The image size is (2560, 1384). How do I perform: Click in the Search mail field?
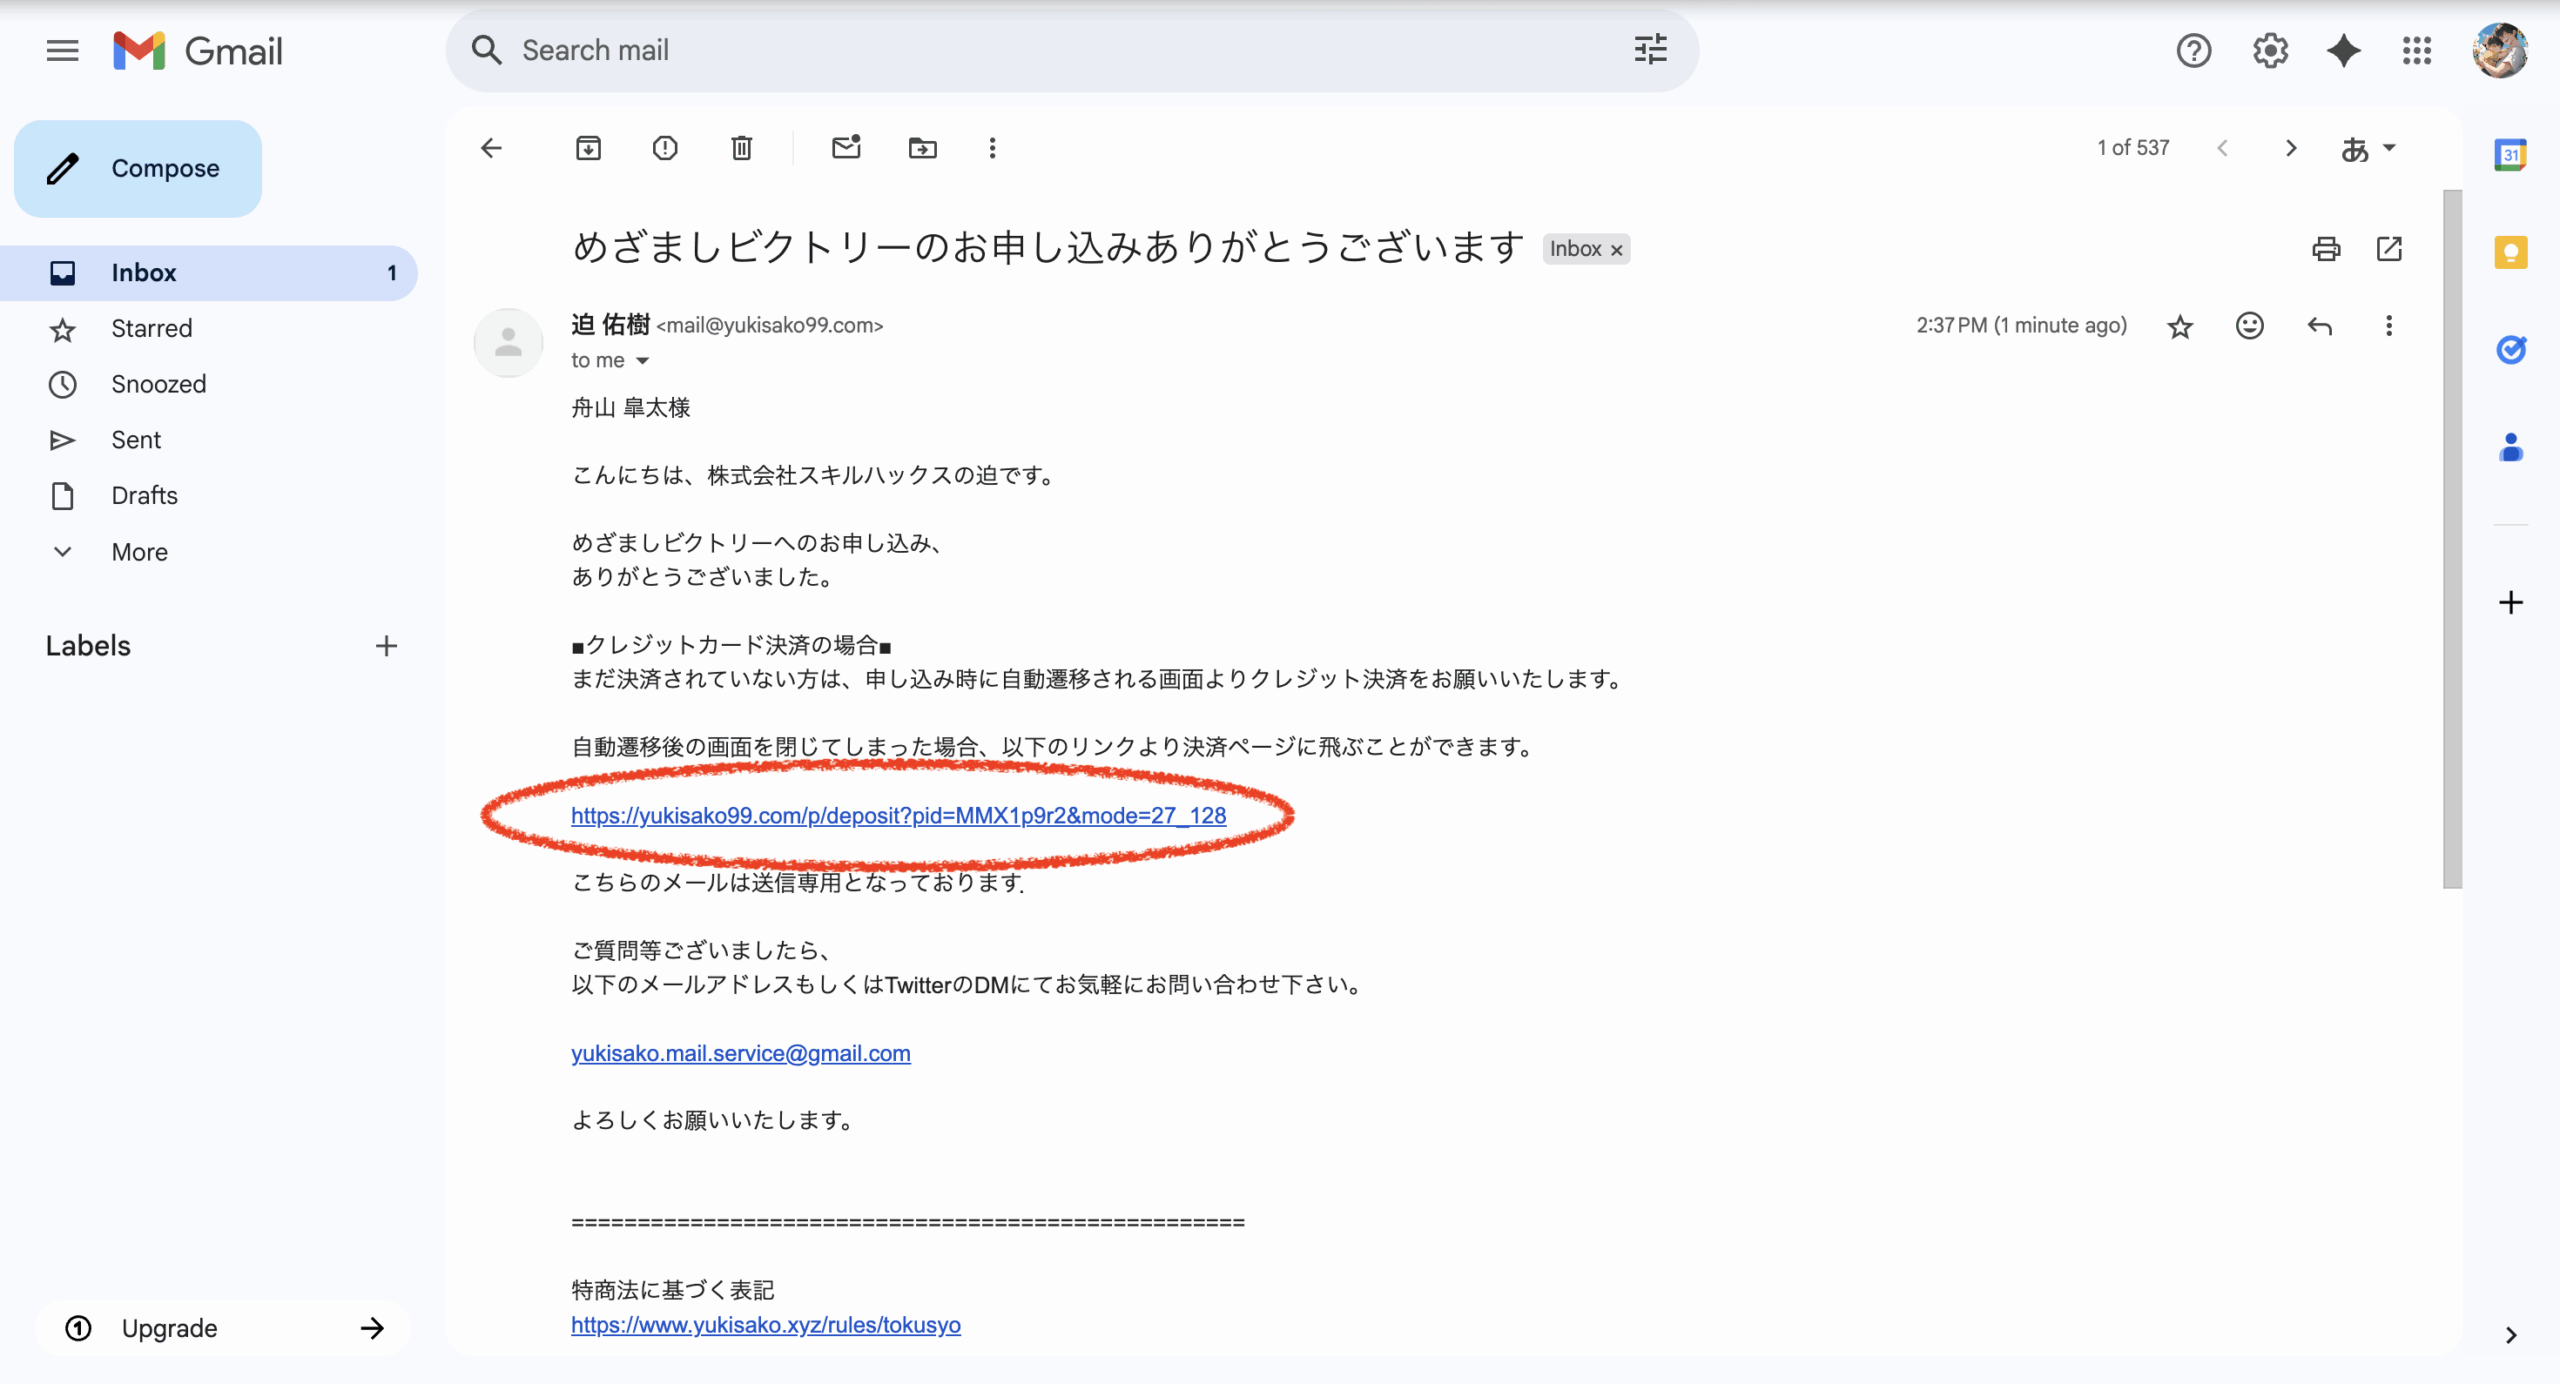click(x=1070, y=50)
